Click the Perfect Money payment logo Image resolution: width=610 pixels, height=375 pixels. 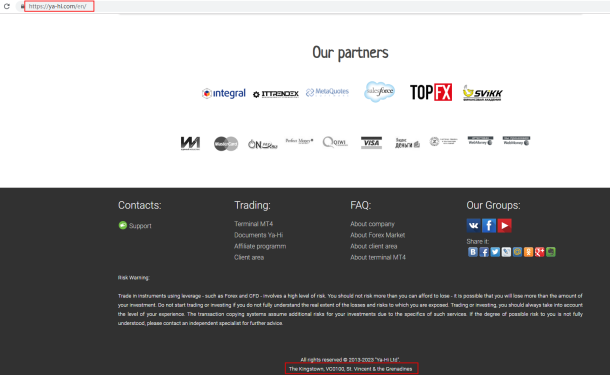[299, 141]
